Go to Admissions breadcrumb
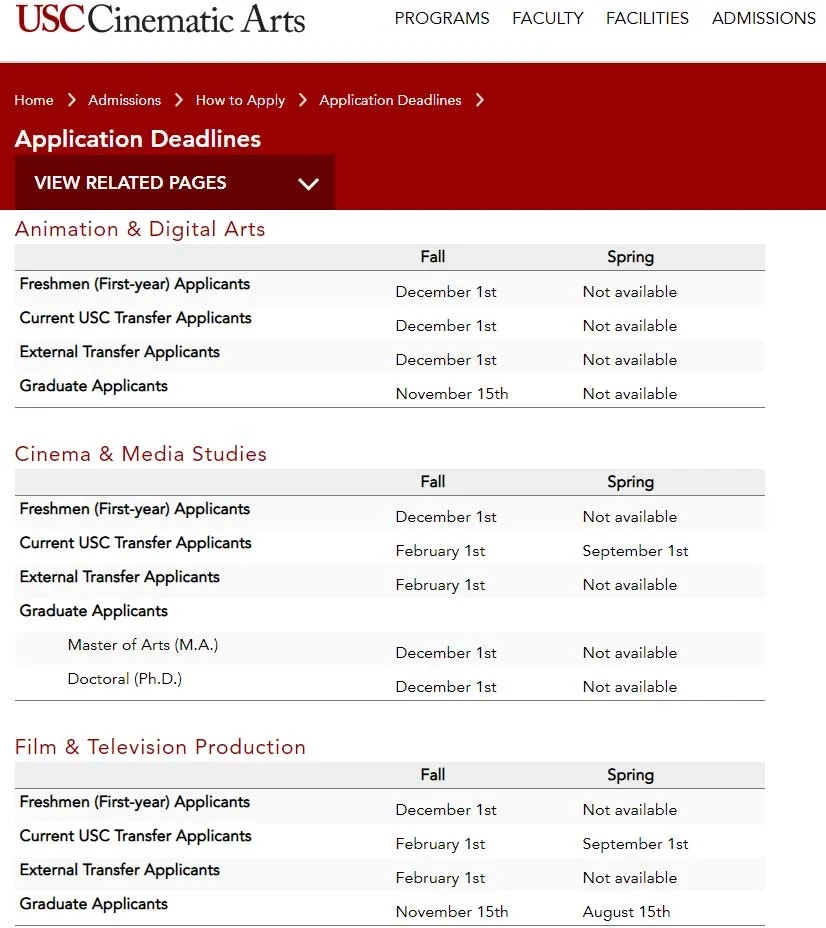This screenshot has height=928, width=826. coord(124,100)
